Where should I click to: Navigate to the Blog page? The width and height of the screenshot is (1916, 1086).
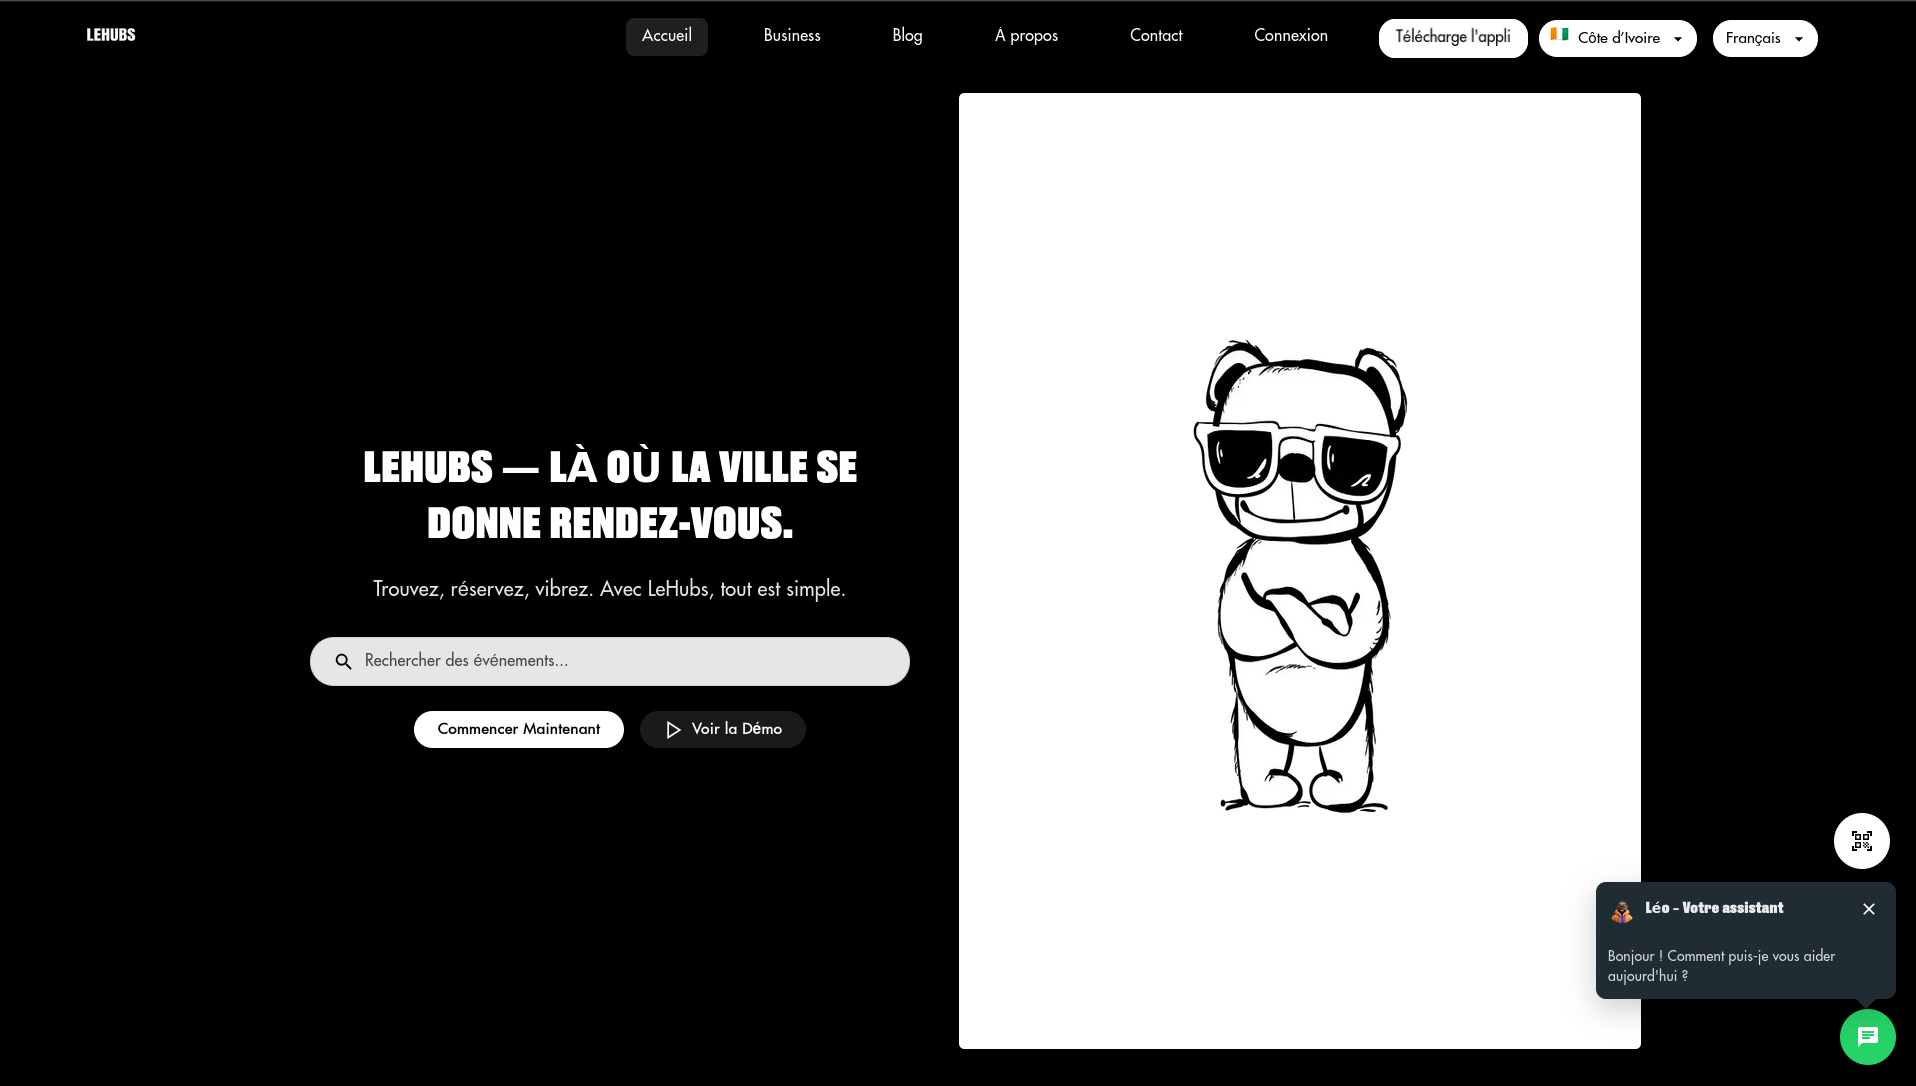[x=907, y=37]
